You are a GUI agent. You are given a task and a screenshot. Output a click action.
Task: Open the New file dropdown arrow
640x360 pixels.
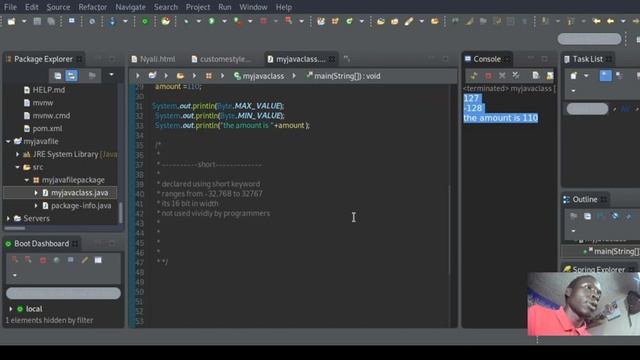[x=24, y=21]
